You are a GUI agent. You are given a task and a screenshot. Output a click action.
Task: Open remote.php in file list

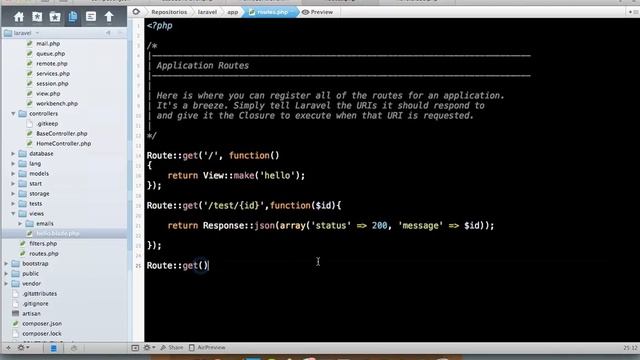pos(52,64)
